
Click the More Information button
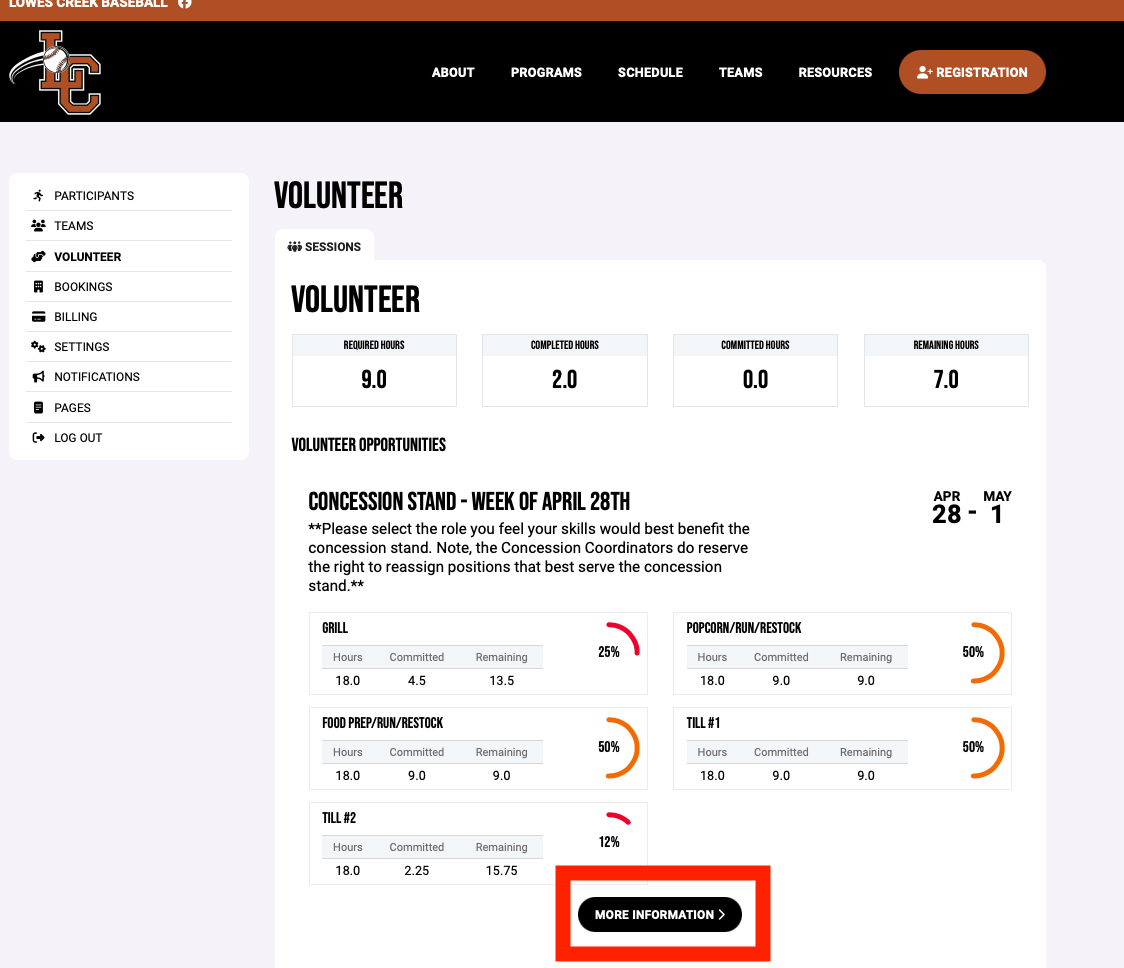coord(660,915)
